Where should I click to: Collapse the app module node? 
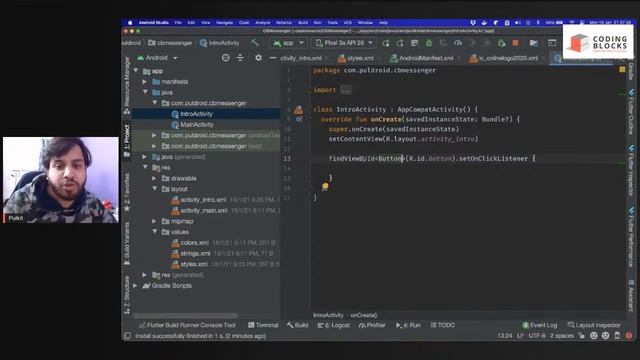tap(136, 71)
